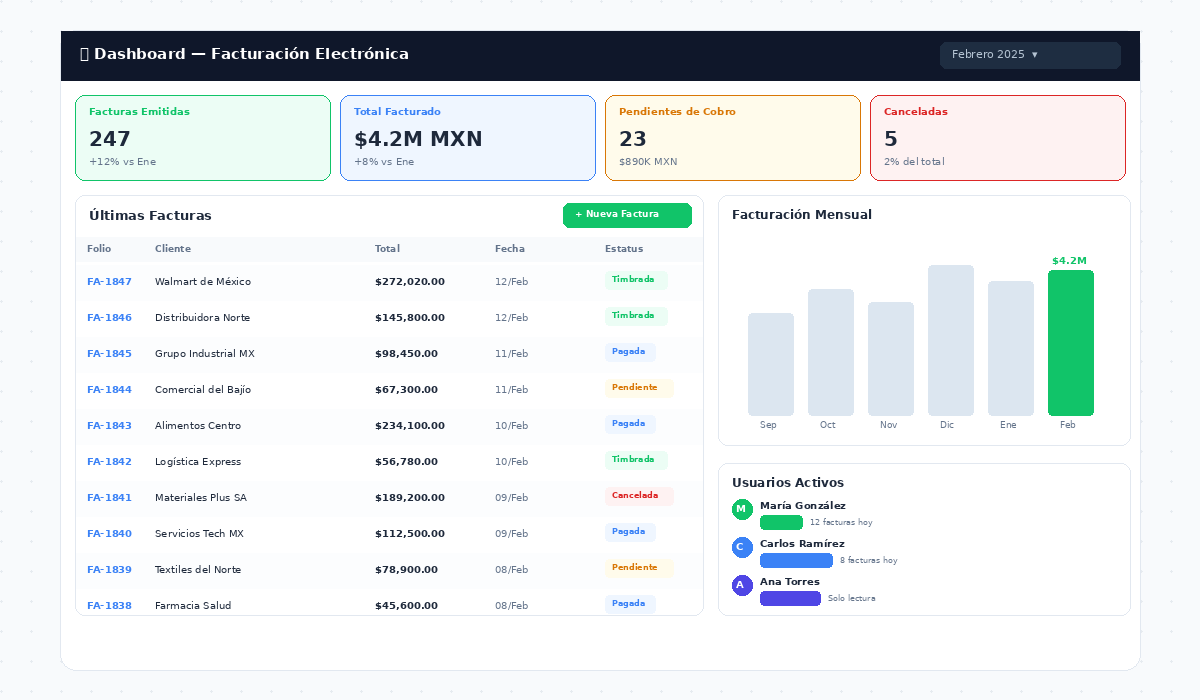The width and height of the screenshot is (1200, 700).
Task: Click Carlos Ramírez's blue C avatar
Action: (742, 548)
